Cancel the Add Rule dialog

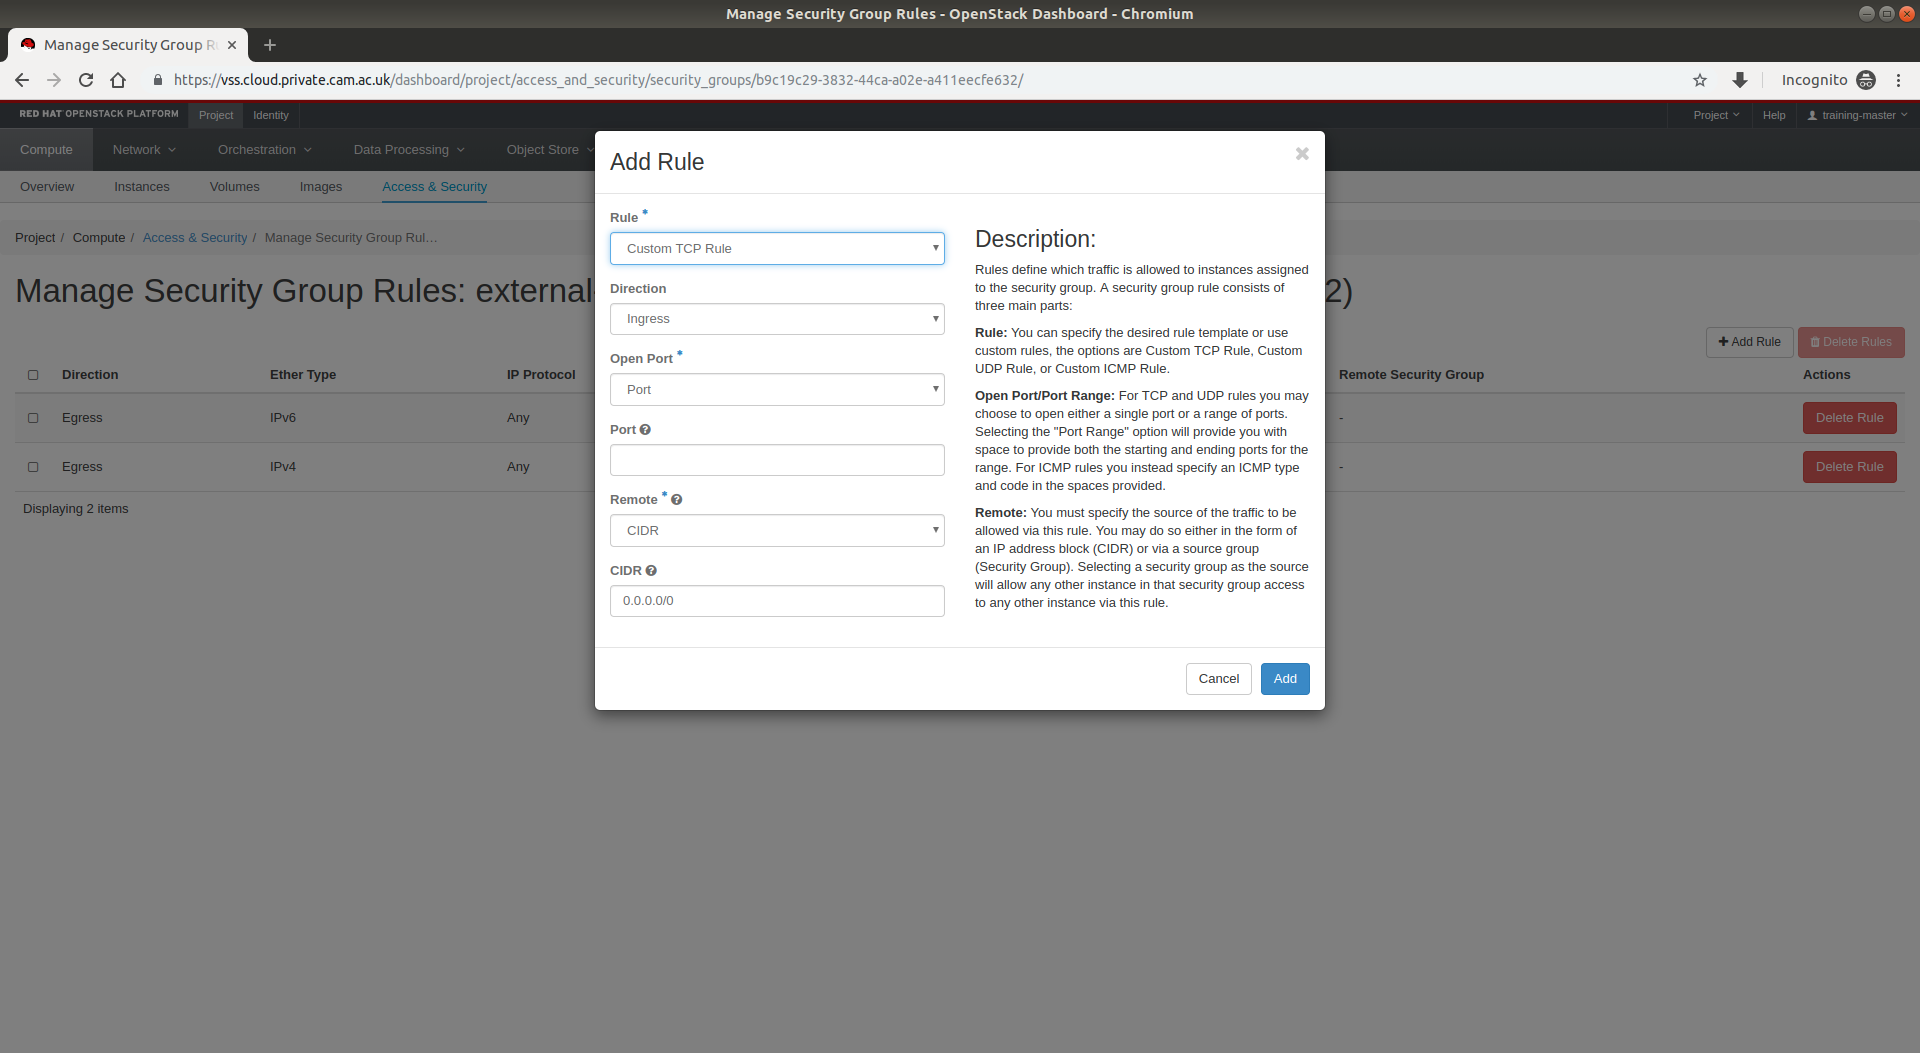(1218, 679)
